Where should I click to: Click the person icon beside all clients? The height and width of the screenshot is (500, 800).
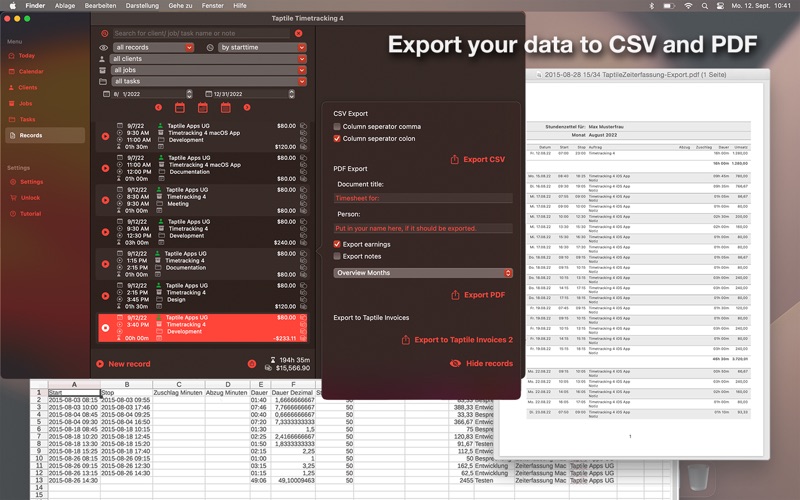point(102,59)
